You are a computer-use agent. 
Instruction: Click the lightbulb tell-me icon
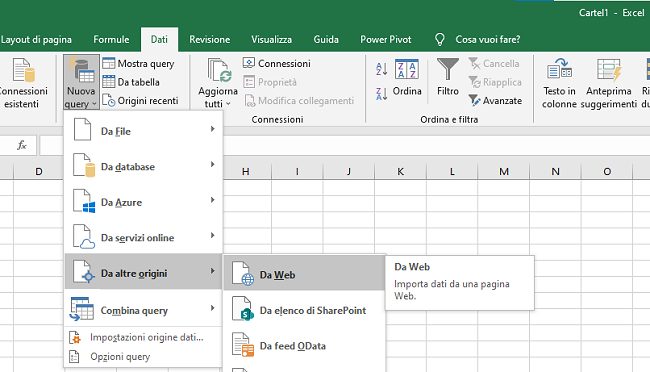click(x=439, y=39)
